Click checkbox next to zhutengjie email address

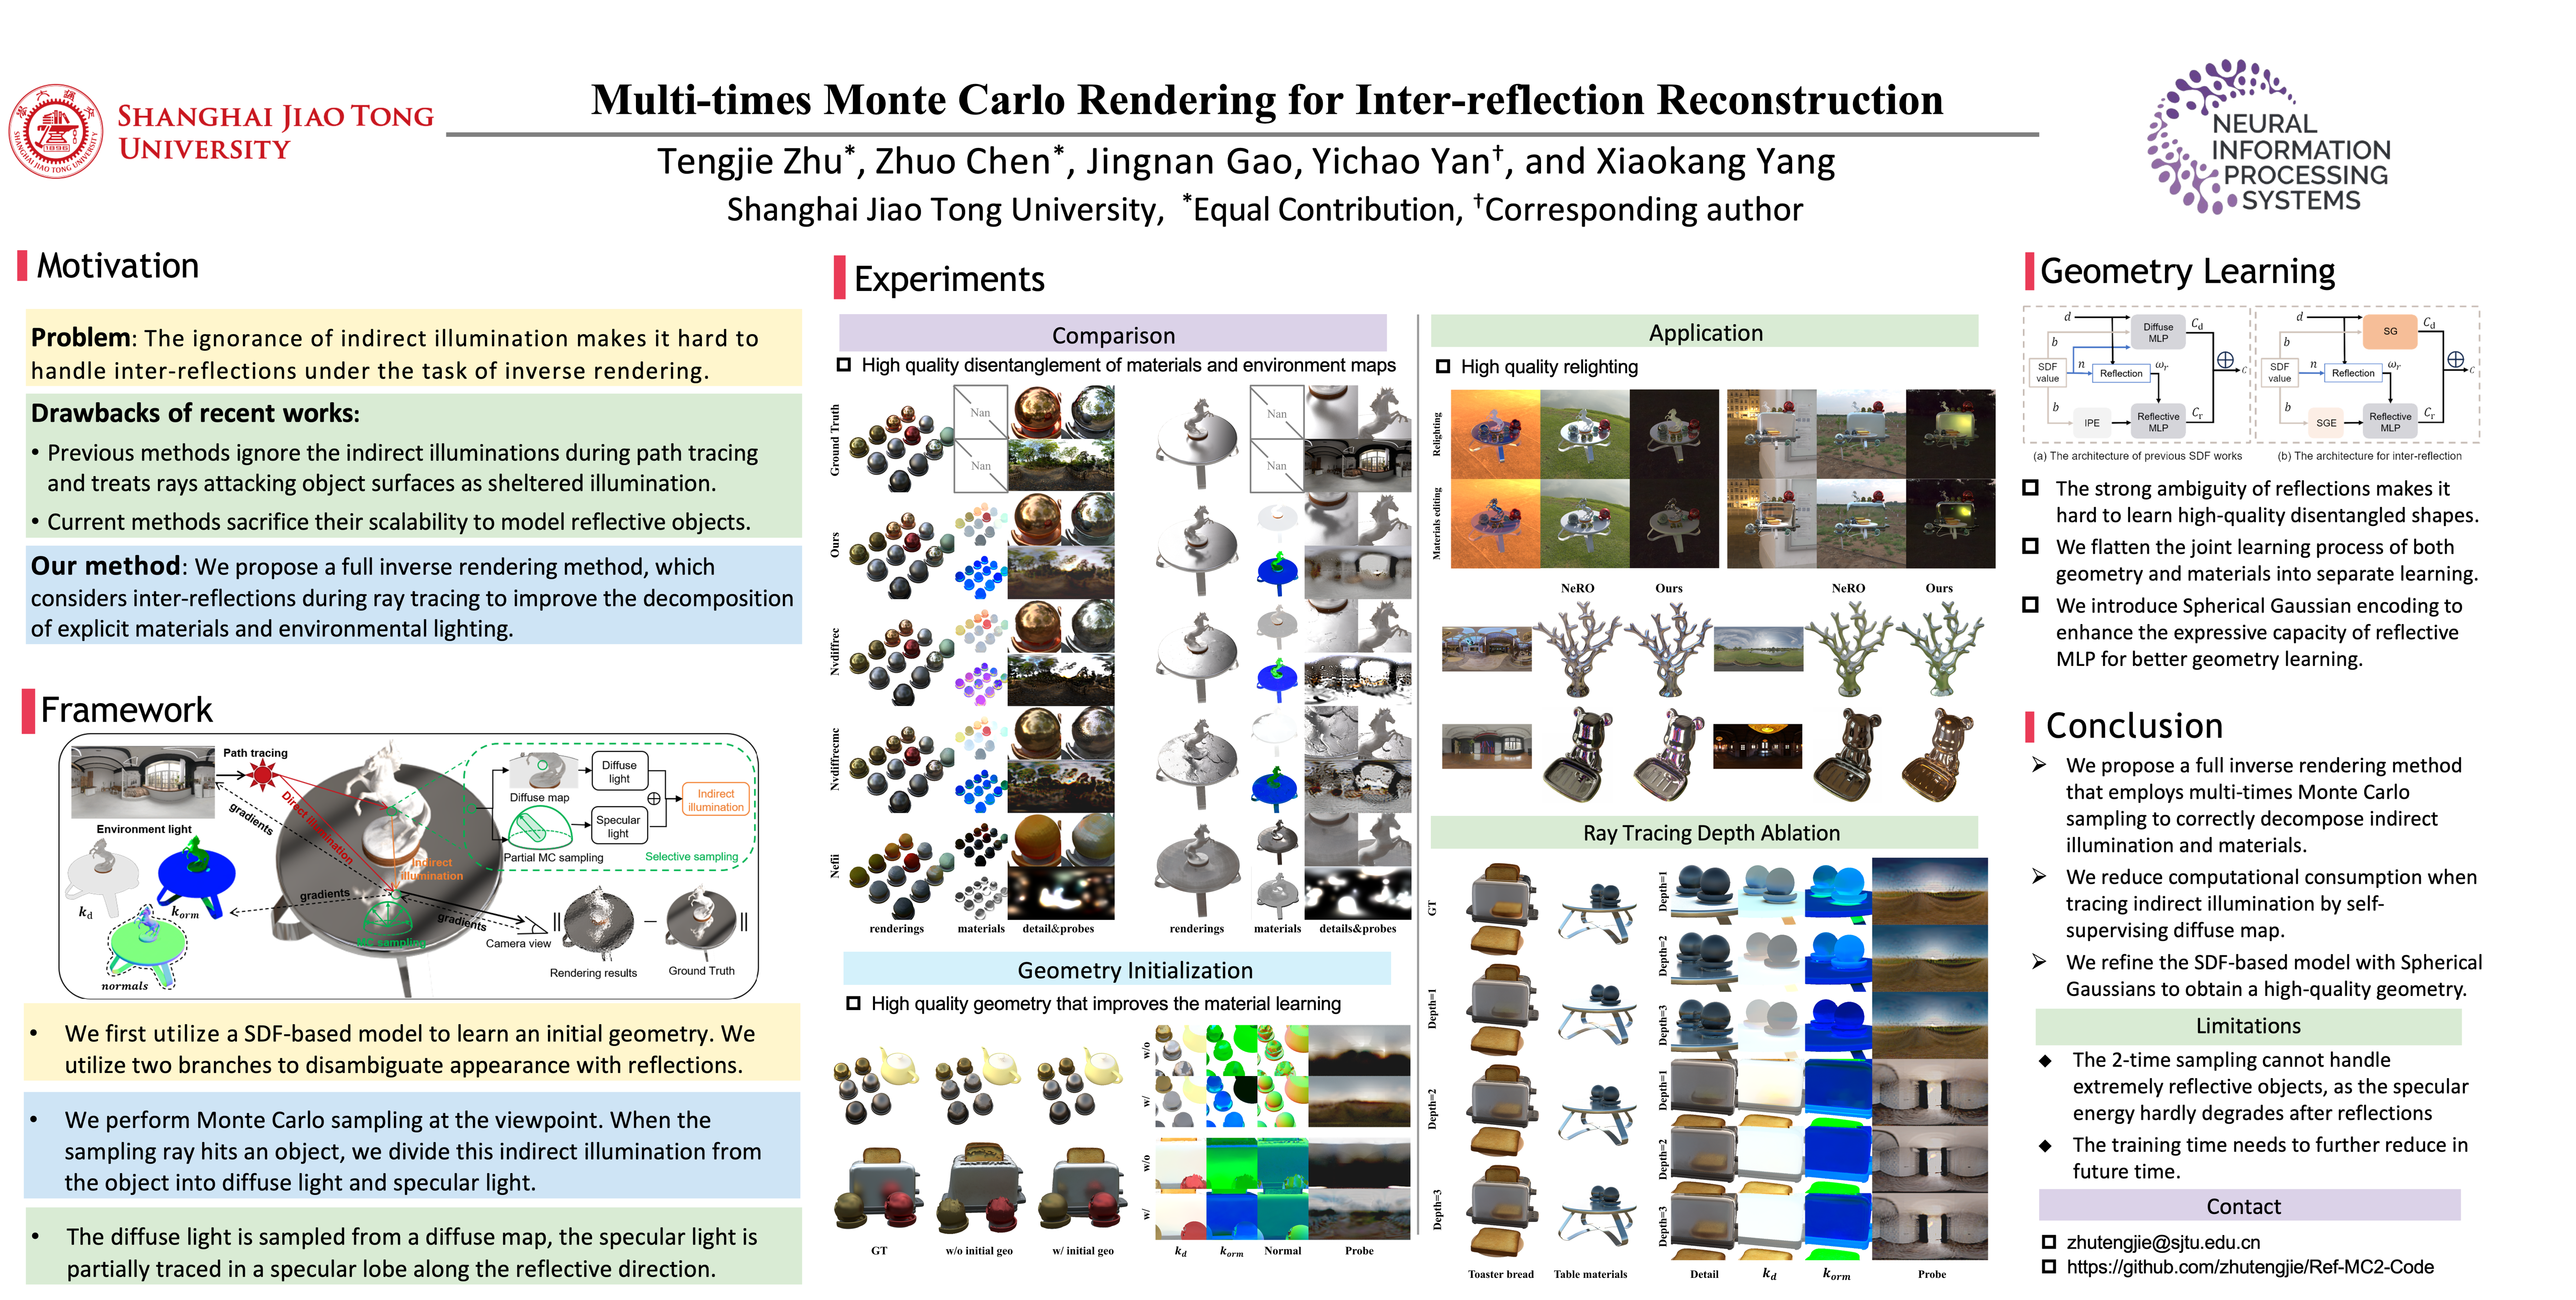coord(2048,1242)
